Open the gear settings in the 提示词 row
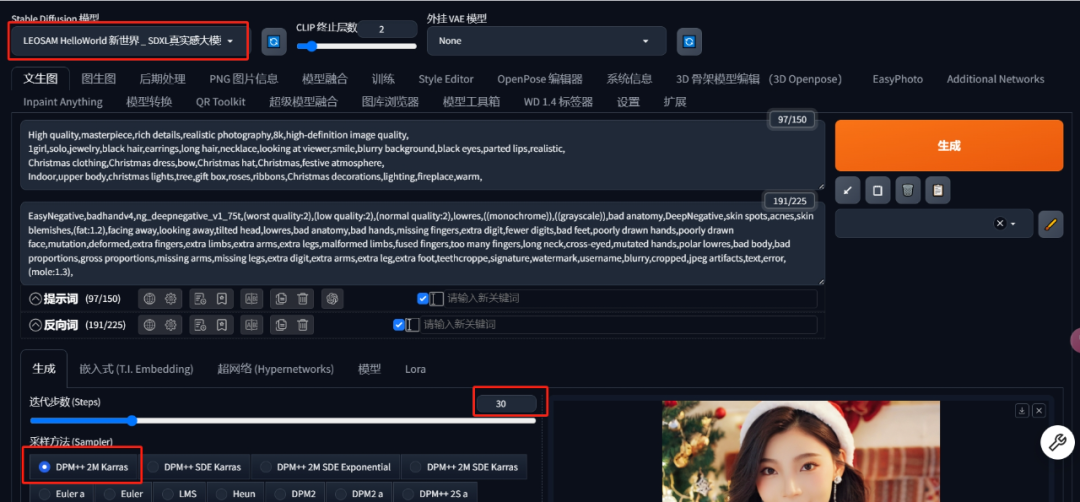 (171, 299)
